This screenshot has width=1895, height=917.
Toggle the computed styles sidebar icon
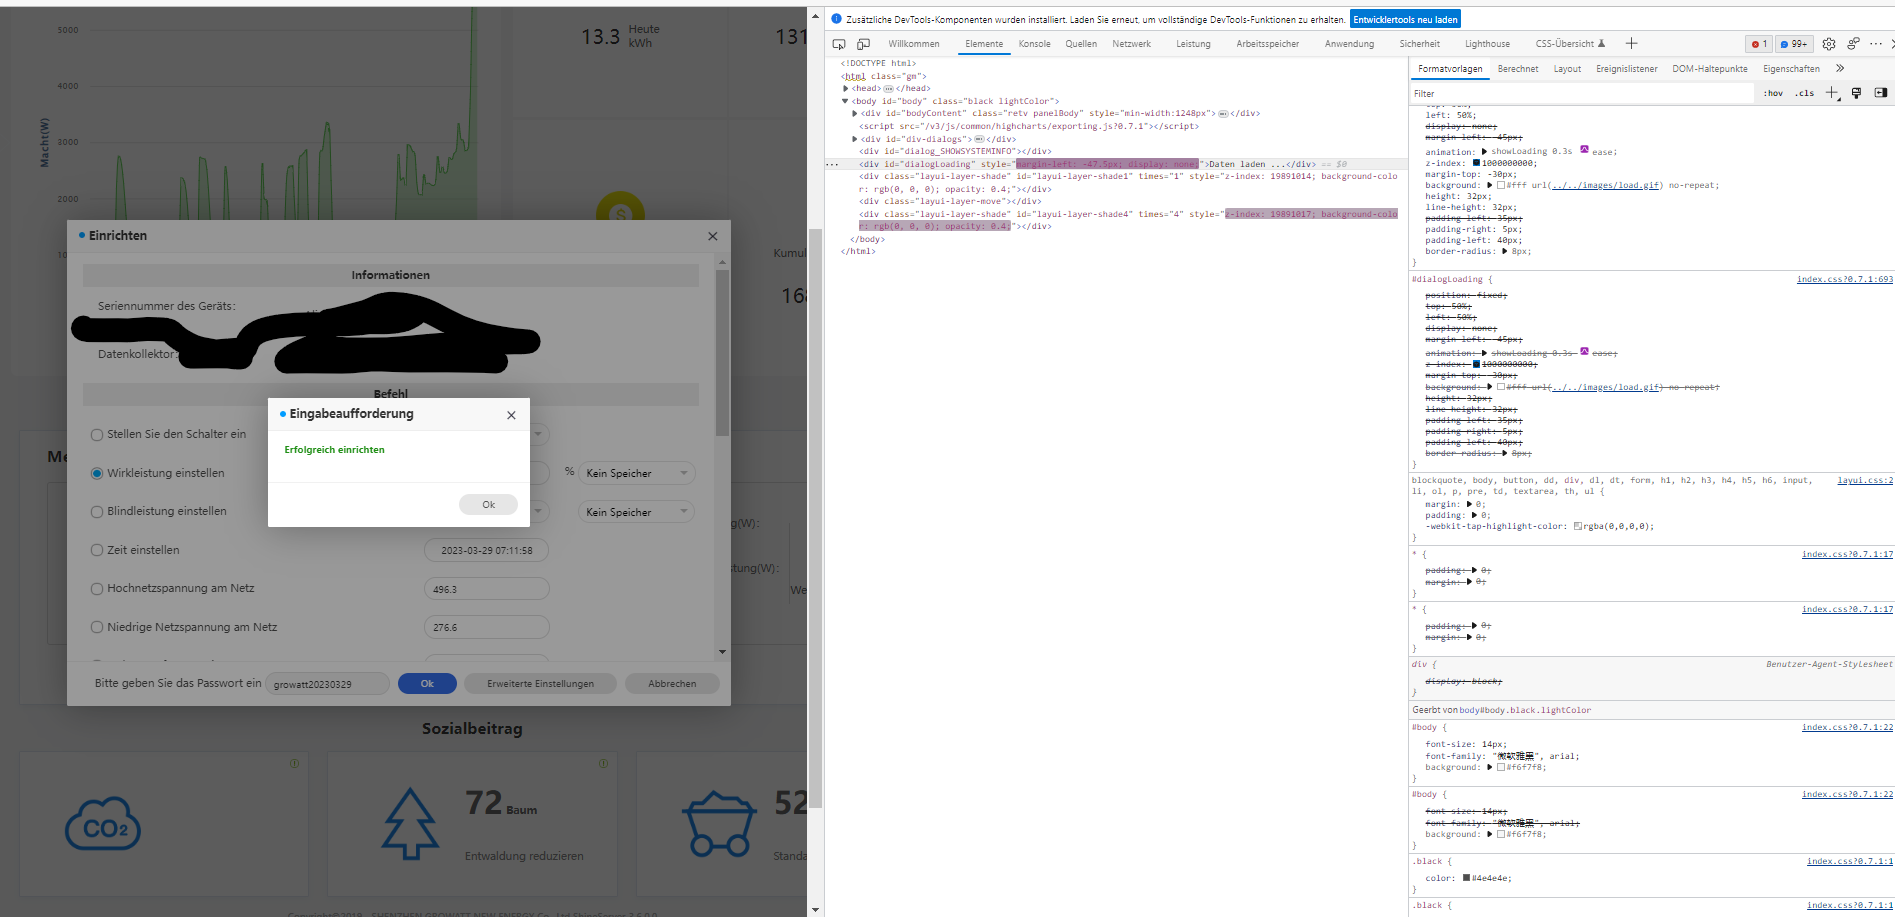coord(1880,93)
